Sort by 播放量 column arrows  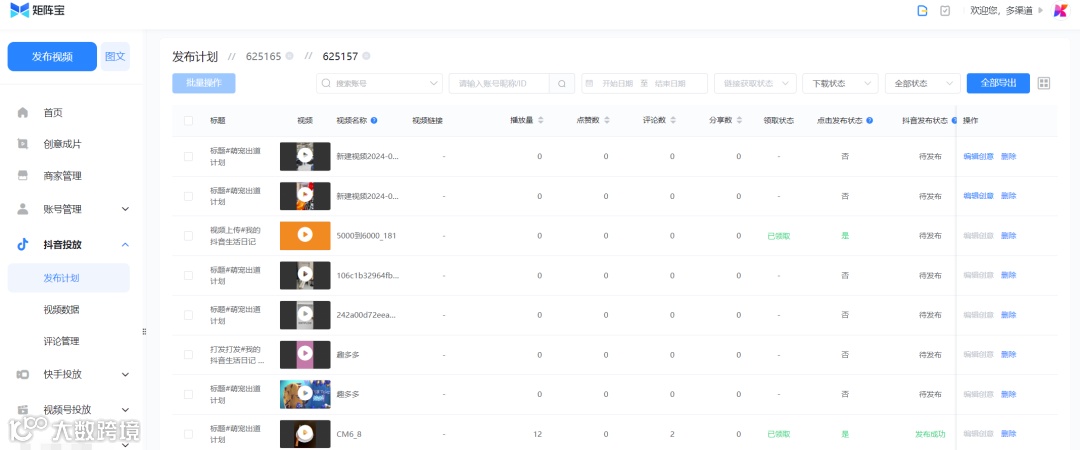(x=541, y=121)
